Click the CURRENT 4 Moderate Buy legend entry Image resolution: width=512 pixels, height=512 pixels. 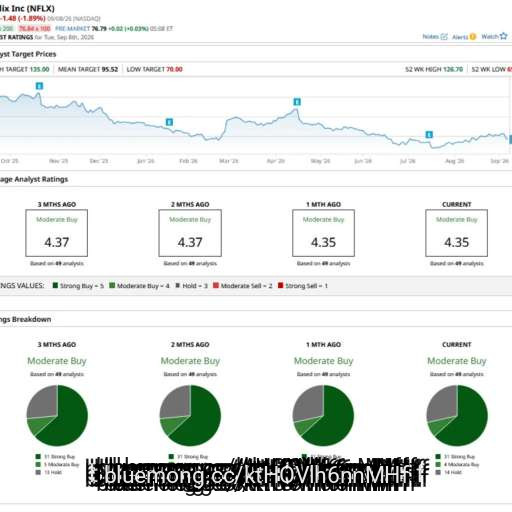tap(457, 464)
